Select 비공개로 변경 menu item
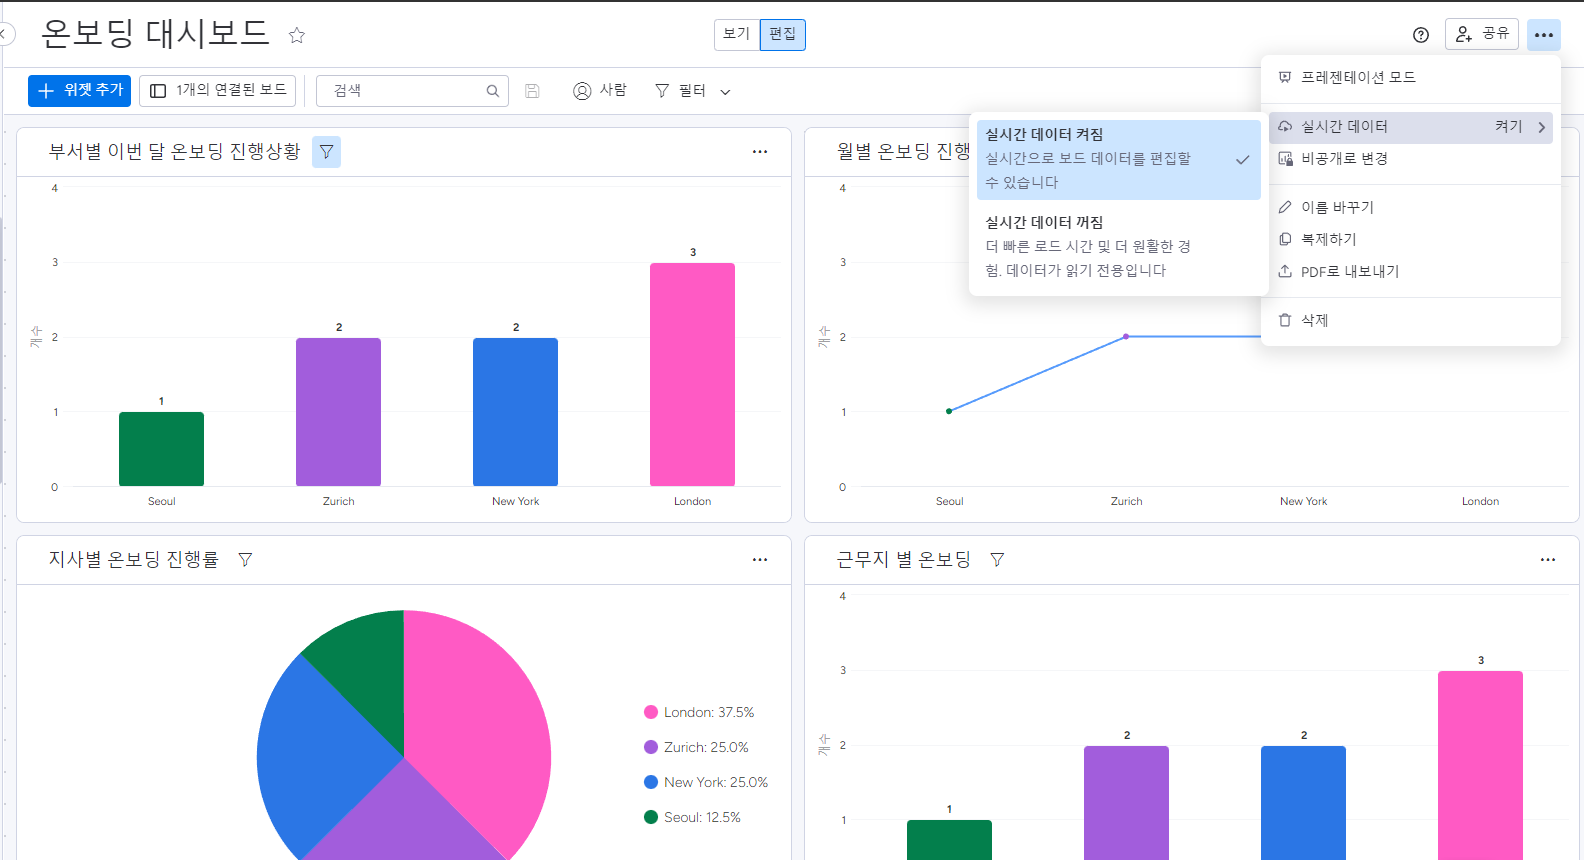This screenshot has height=860, width=1584. click(1411, 159)
